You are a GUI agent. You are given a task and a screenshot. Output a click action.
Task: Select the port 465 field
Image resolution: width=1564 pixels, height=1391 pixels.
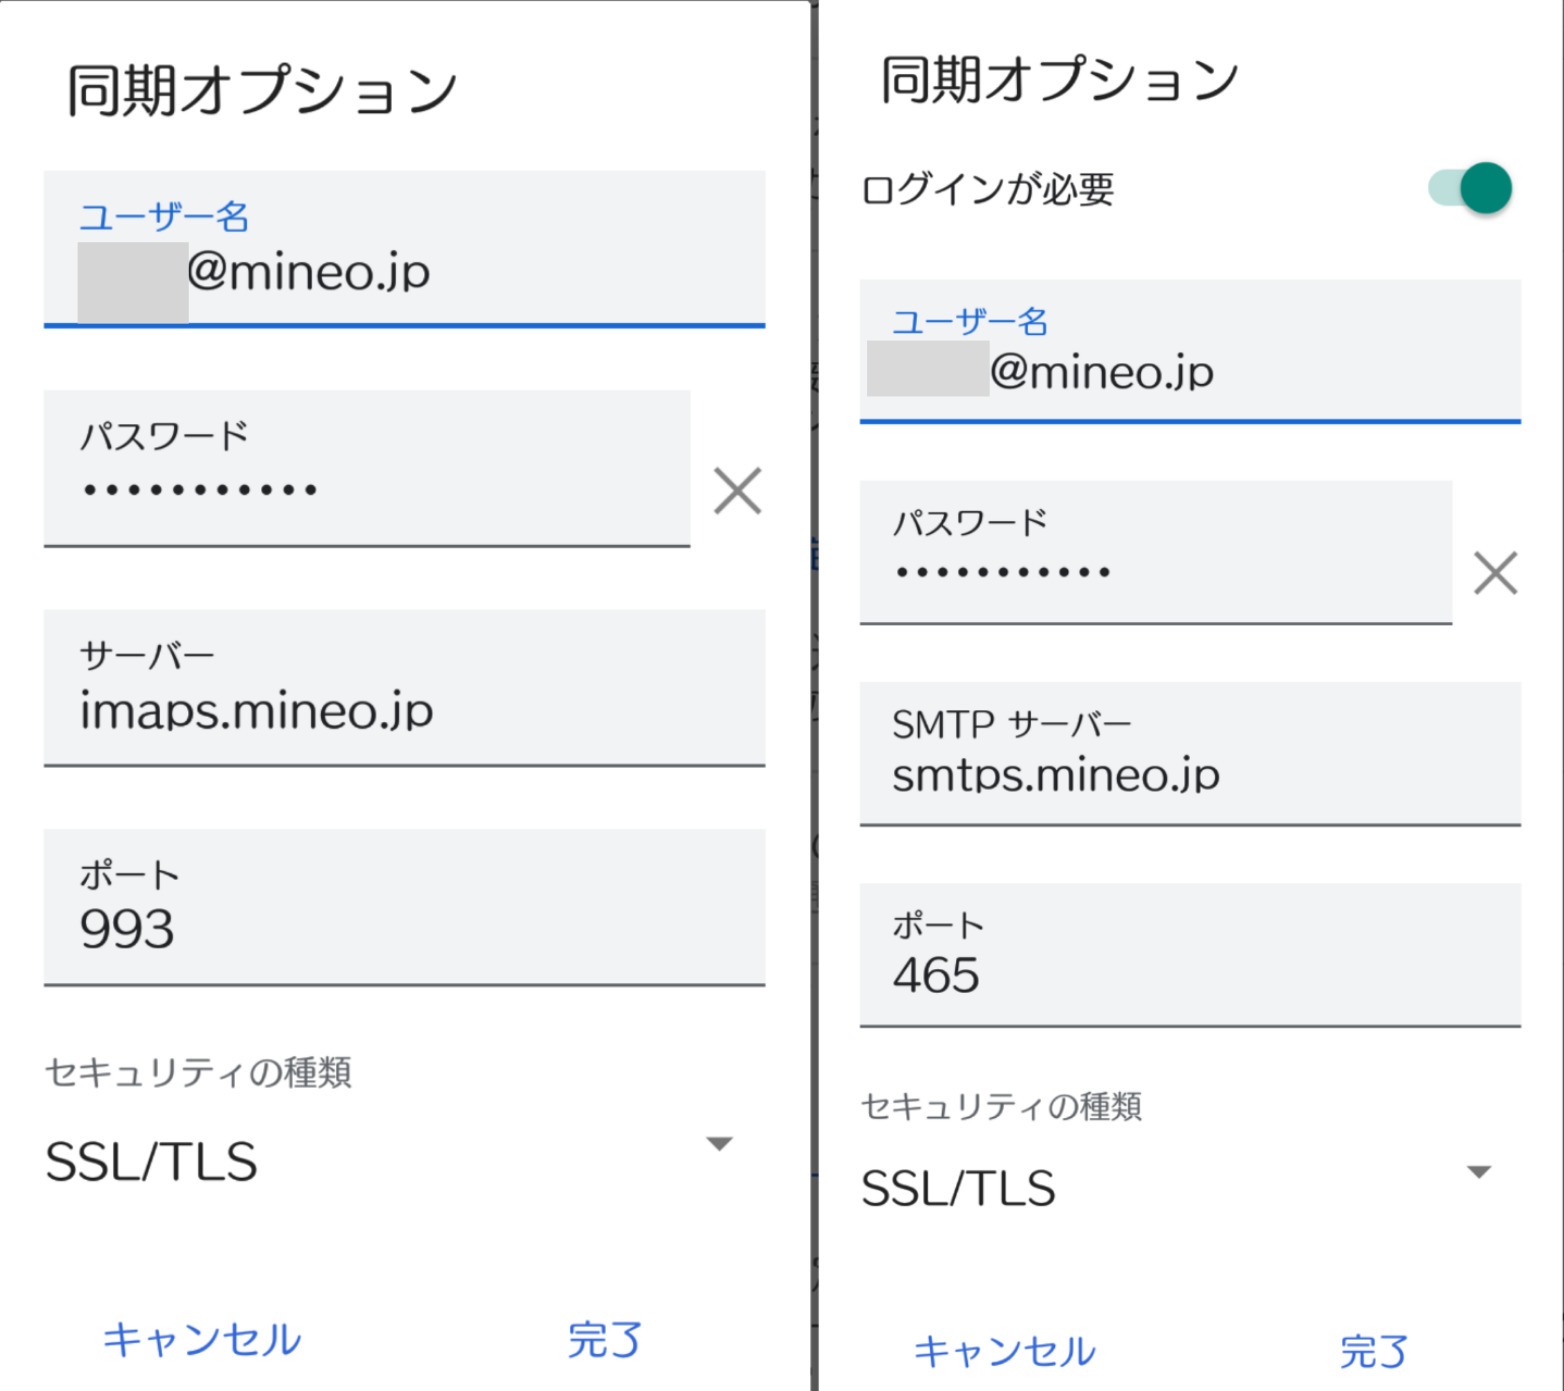pos(1189,956)
